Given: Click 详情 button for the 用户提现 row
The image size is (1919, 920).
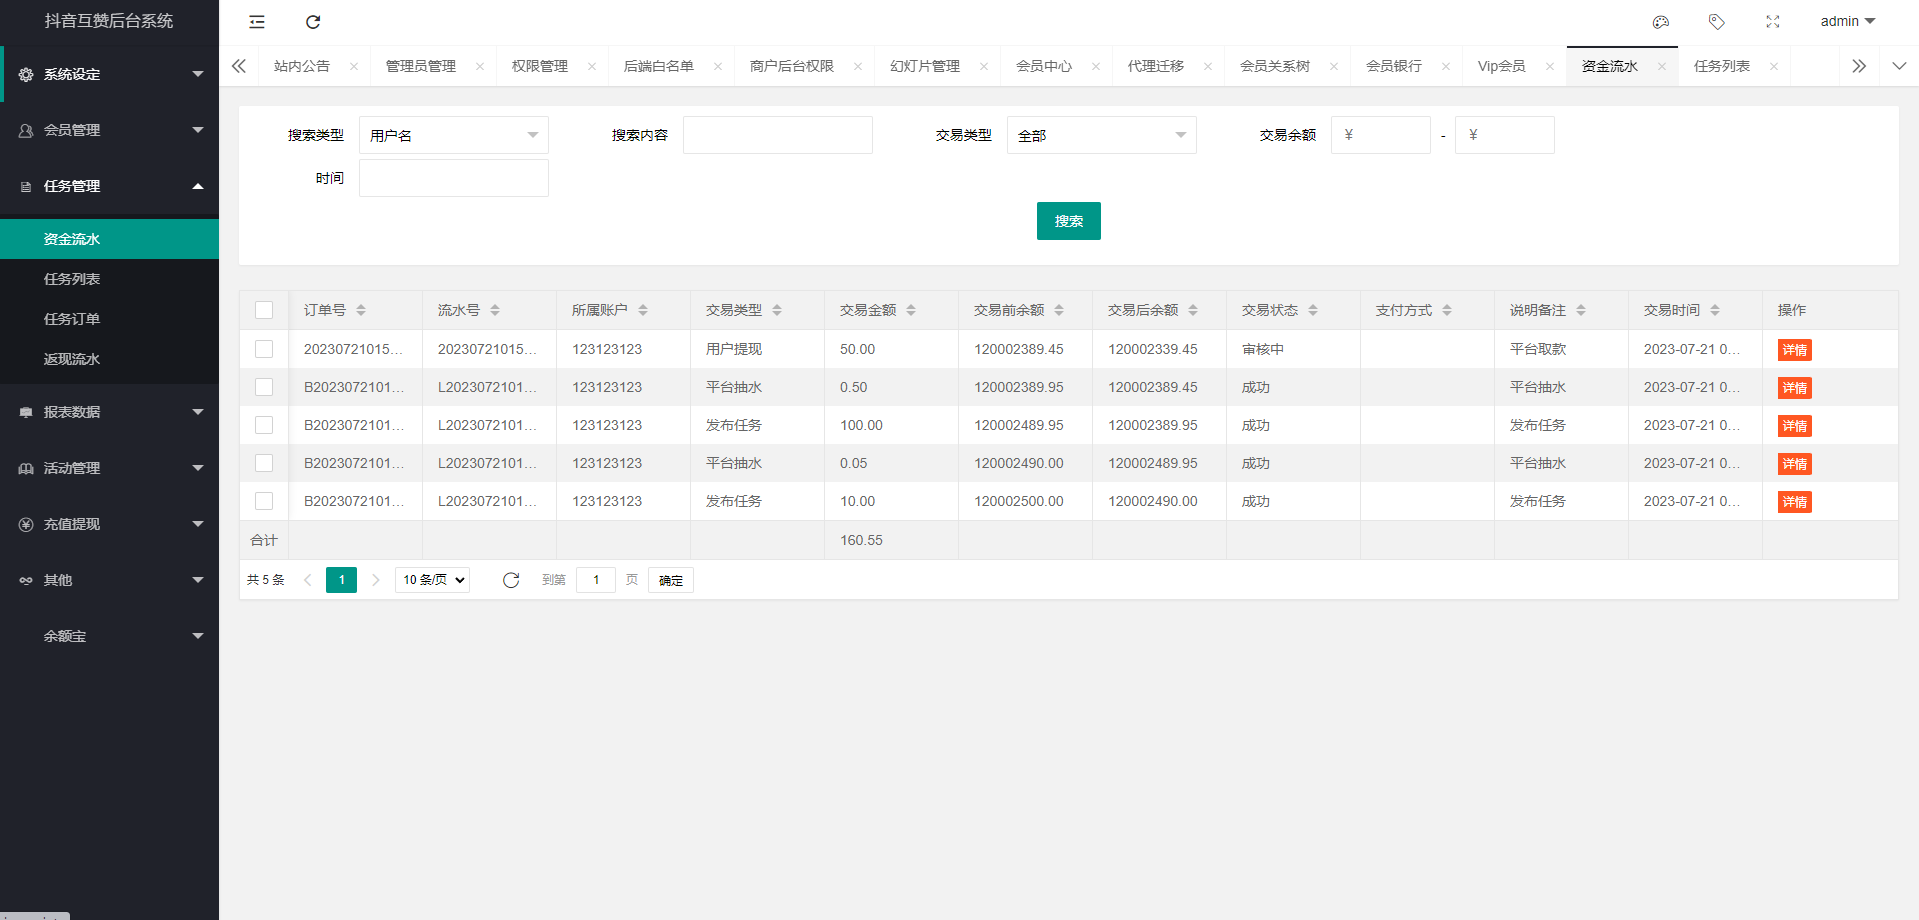Looking at the screenshot, I should click(x=1794, y=350).
